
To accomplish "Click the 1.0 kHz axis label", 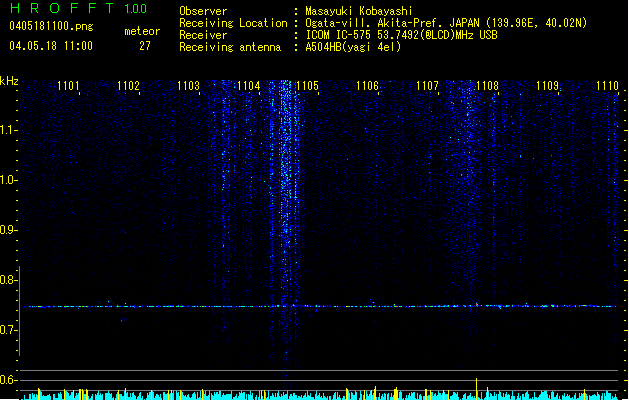I will (x=8, y=180).
